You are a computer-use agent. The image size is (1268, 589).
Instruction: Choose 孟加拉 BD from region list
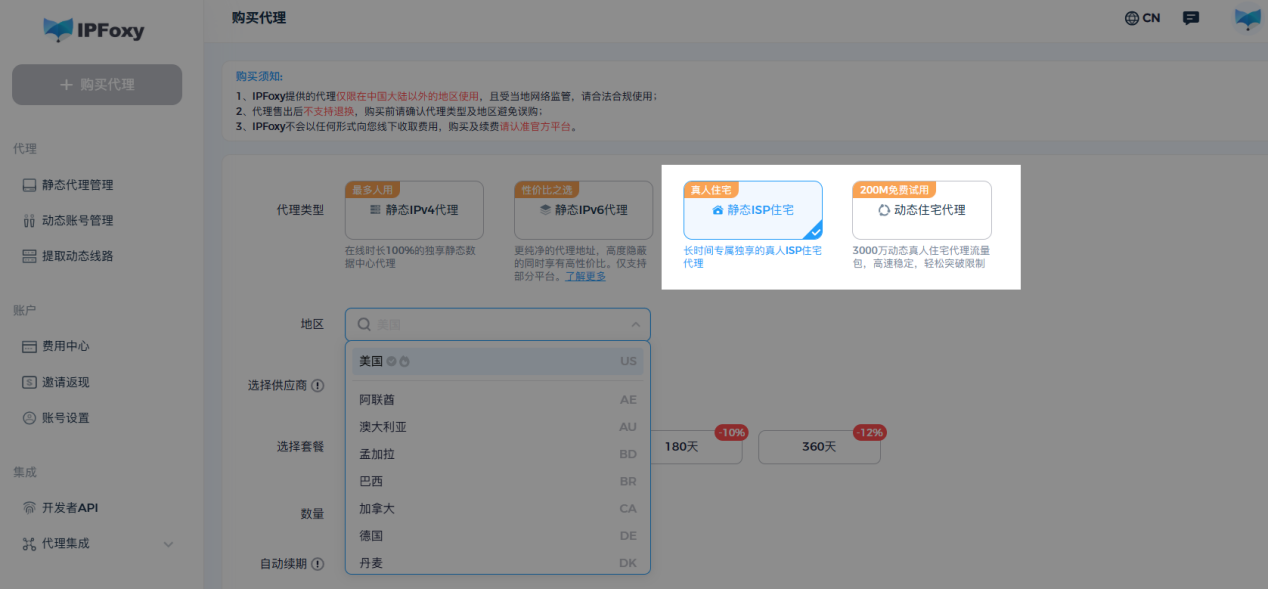pyautogui.click(x=498, y=454)
